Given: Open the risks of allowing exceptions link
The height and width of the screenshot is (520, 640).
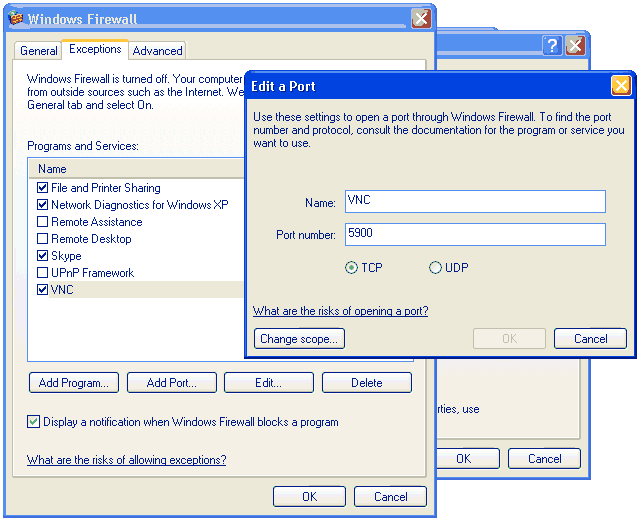Looking at the screenshot, I should click(126, 460).
